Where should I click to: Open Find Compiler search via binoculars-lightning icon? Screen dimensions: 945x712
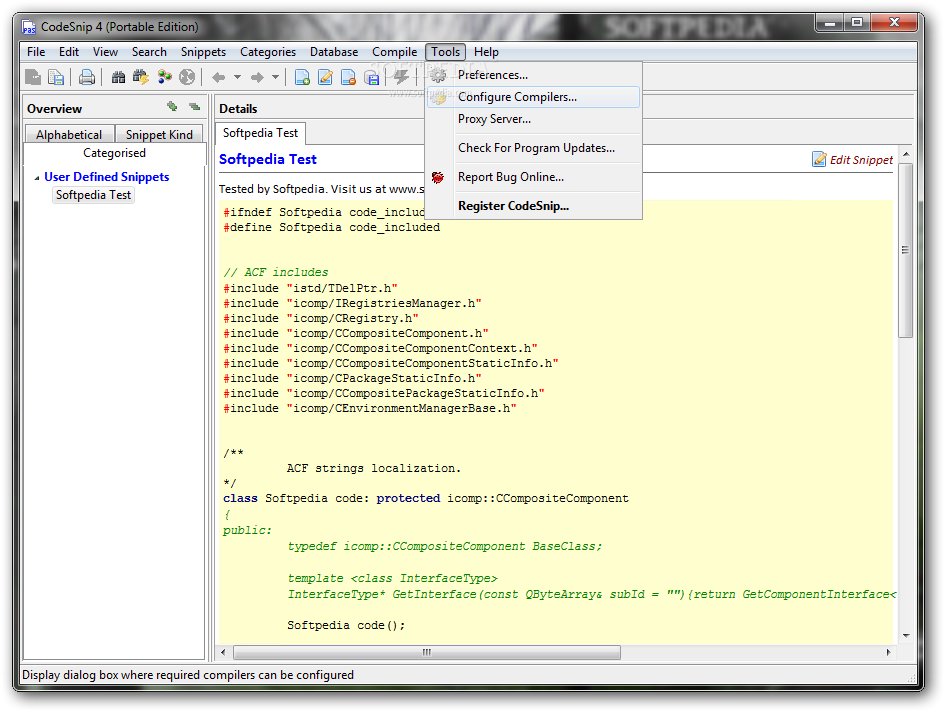(x=141, y=77)
